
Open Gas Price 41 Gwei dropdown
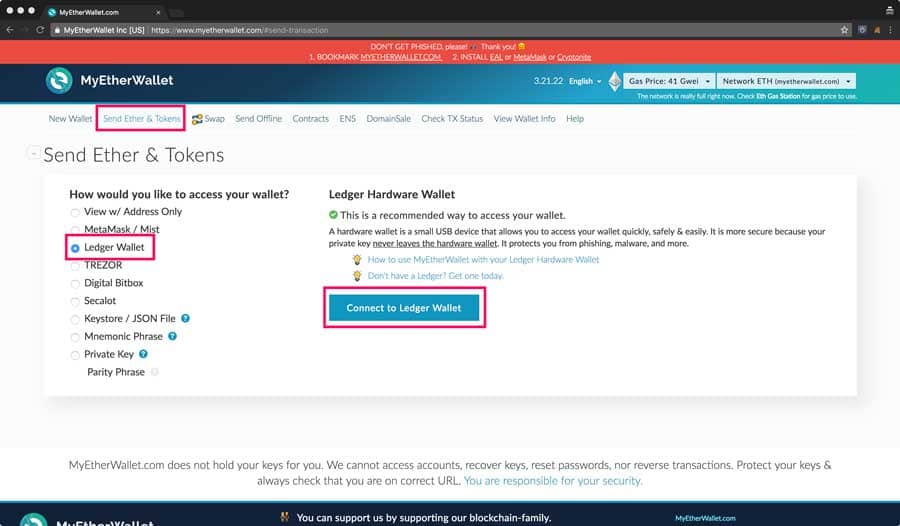[x=669, y=81]
